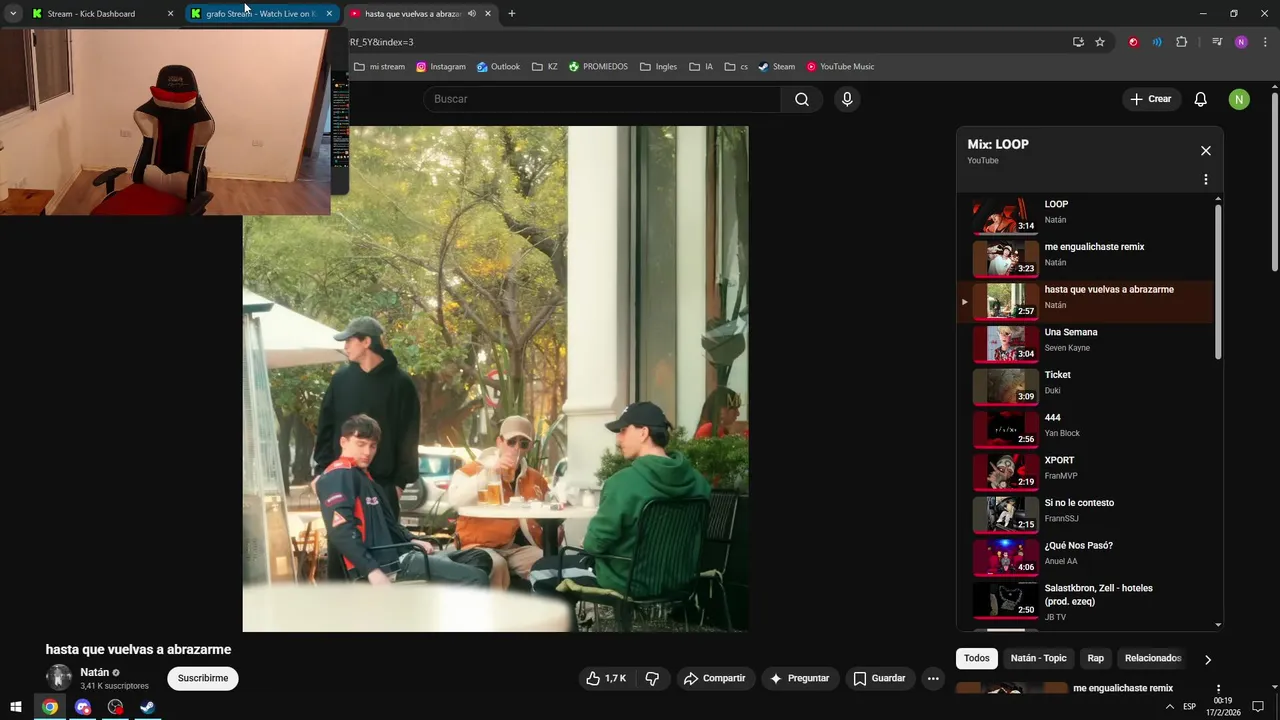The height and width of the screenshot is (720, 1280).
Task: Open the cs bookmarks folder
Action: pos(737,67)
